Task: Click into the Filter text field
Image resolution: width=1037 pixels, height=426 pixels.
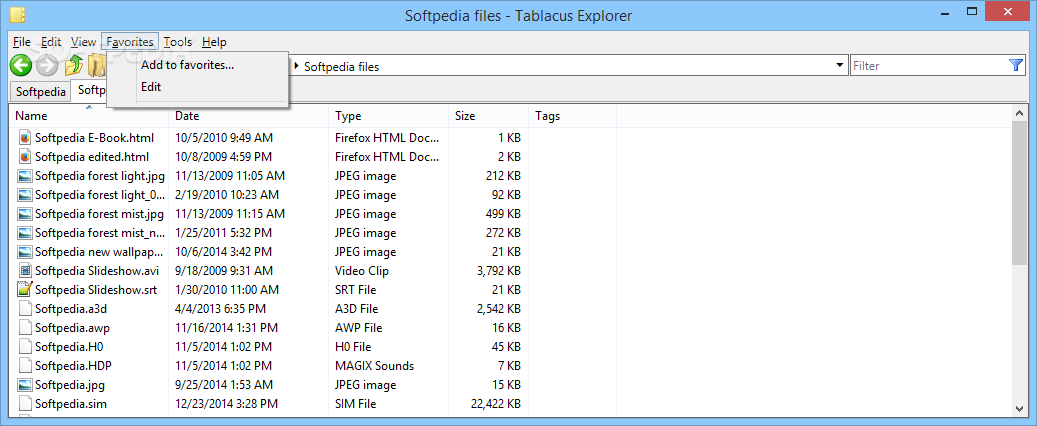Action: (929, 65)
